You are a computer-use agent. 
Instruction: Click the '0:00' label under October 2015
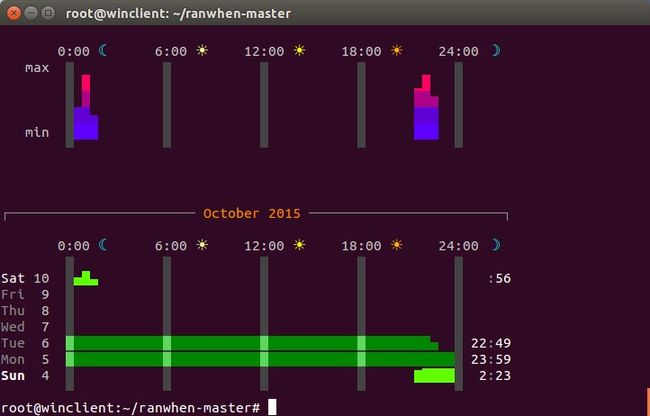click(x=73, y=246)
